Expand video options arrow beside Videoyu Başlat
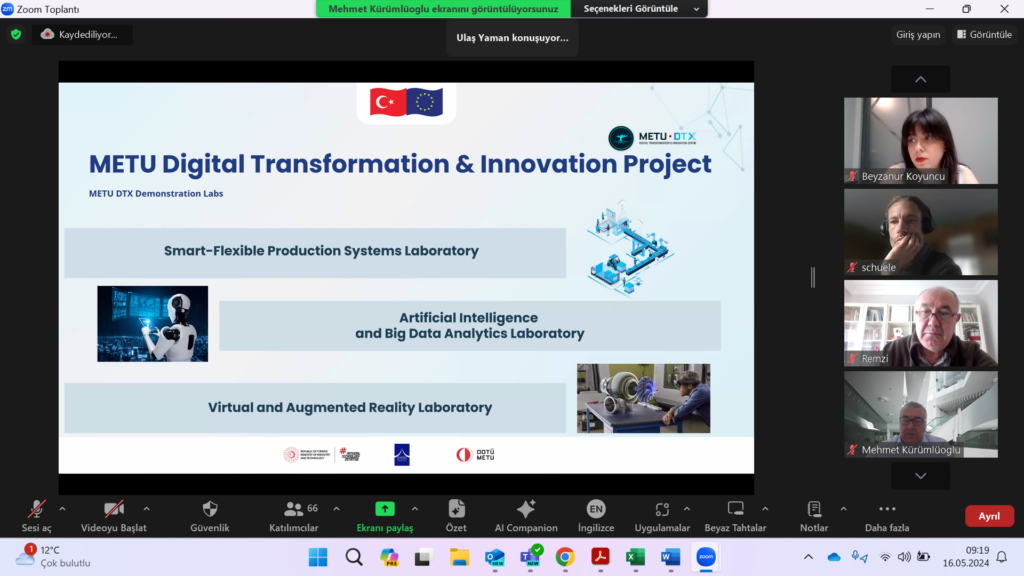This screenshot has height=576, width=1024. 146,509
